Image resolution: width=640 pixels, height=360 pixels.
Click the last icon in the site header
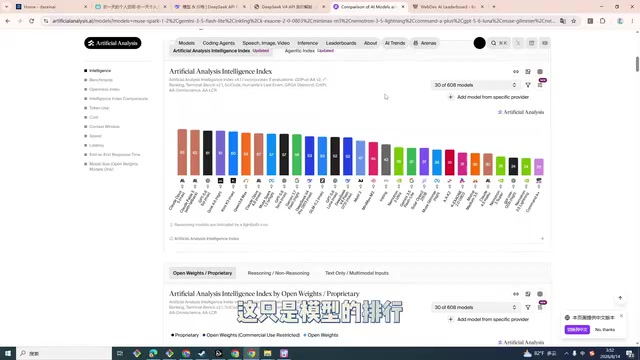[x=545, y=43]
